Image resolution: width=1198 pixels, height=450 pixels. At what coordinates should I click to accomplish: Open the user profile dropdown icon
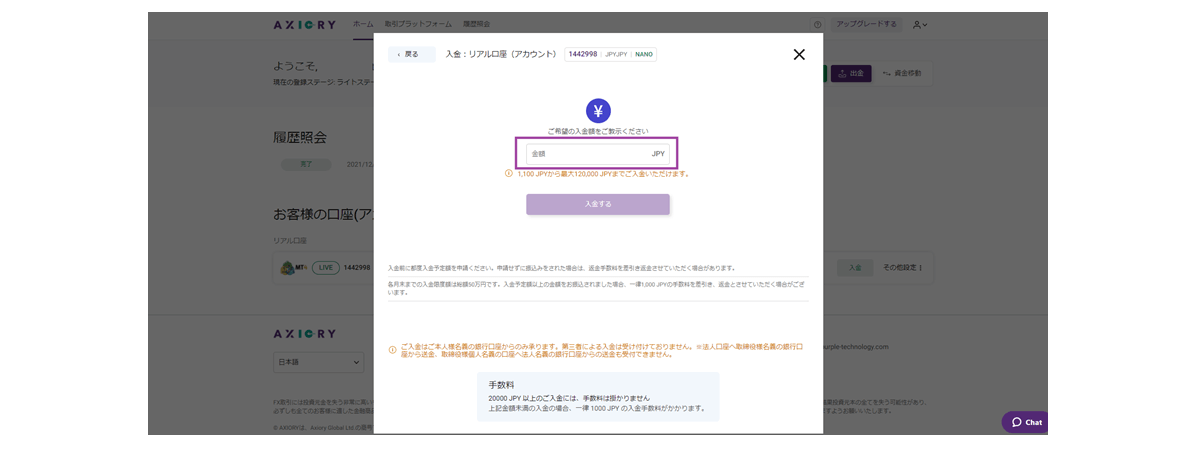[920, 25]
